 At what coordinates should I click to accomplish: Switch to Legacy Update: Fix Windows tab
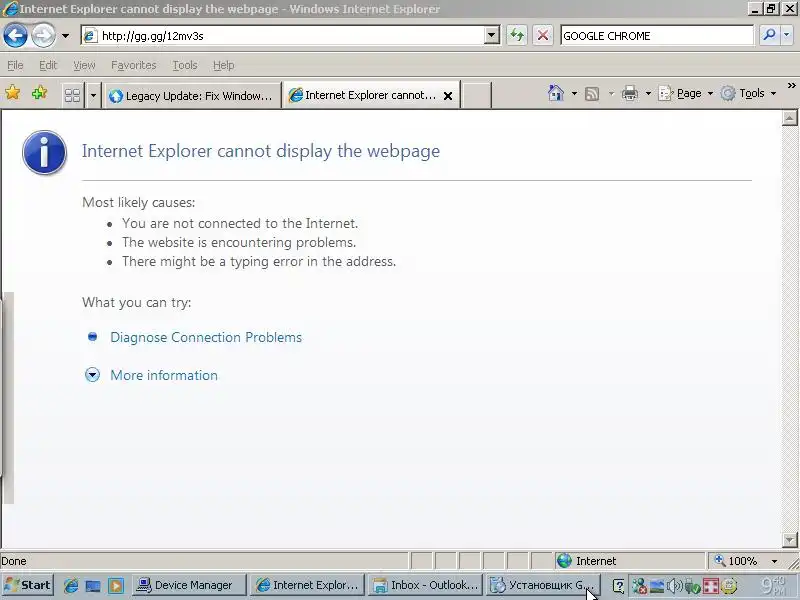tap(192, 95)
